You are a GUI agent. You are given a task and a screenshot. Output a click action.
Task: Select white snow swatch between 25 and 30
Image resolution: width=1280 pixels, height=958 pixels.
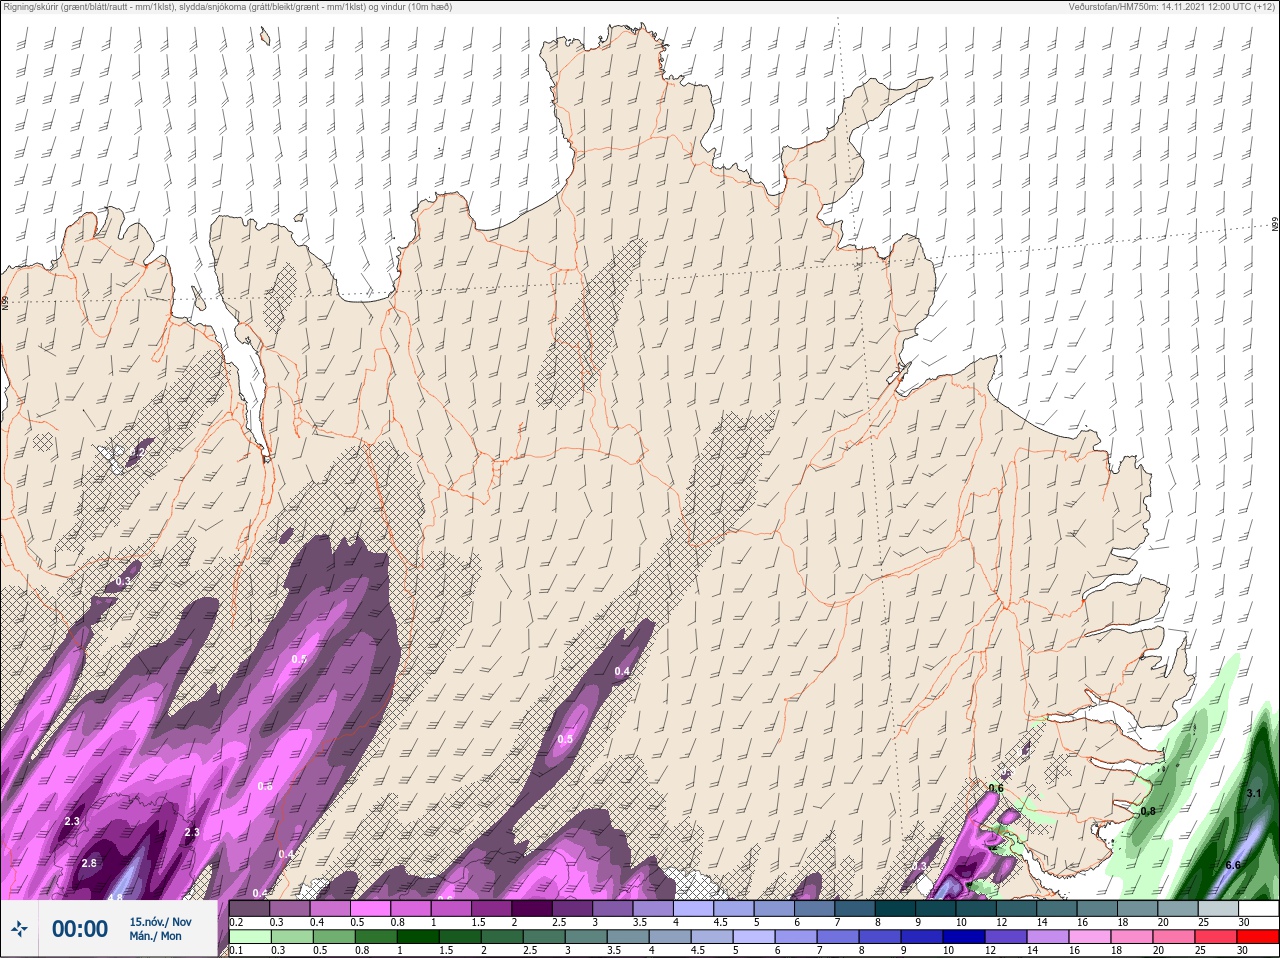click(1218, 908)
